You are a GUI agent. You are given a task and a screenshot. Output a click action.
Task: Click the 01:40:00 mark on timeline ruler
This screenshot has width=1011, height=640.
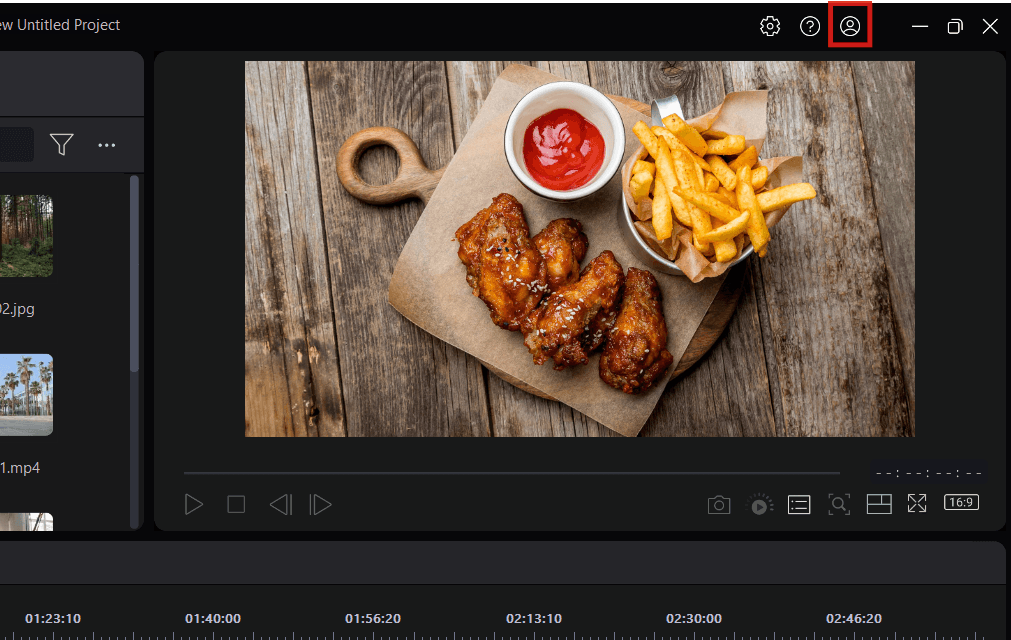213,619
